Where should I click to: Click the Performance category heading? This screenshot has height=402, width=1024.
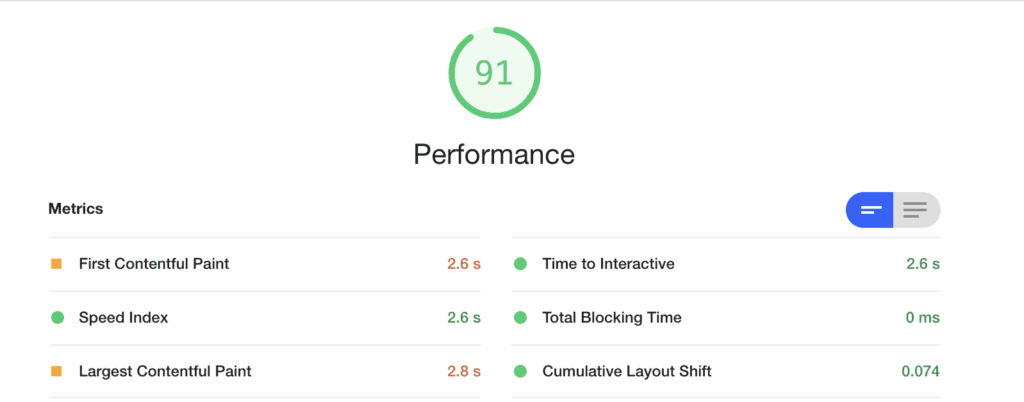(x=494, y=155)
